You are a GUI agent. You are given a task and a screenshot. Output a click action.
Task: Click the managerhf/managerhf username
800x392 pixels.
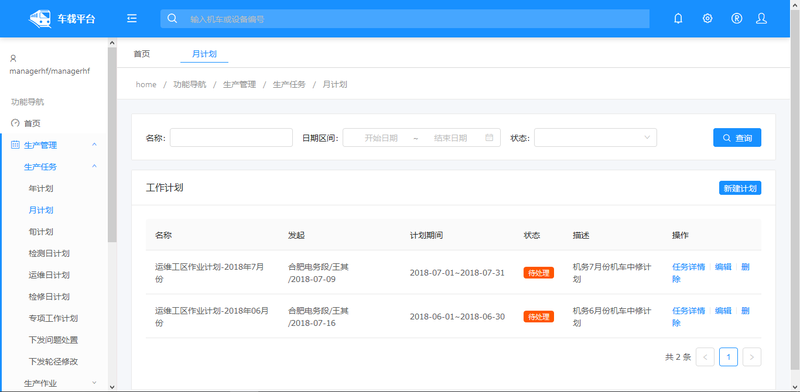tap(49, 71)
